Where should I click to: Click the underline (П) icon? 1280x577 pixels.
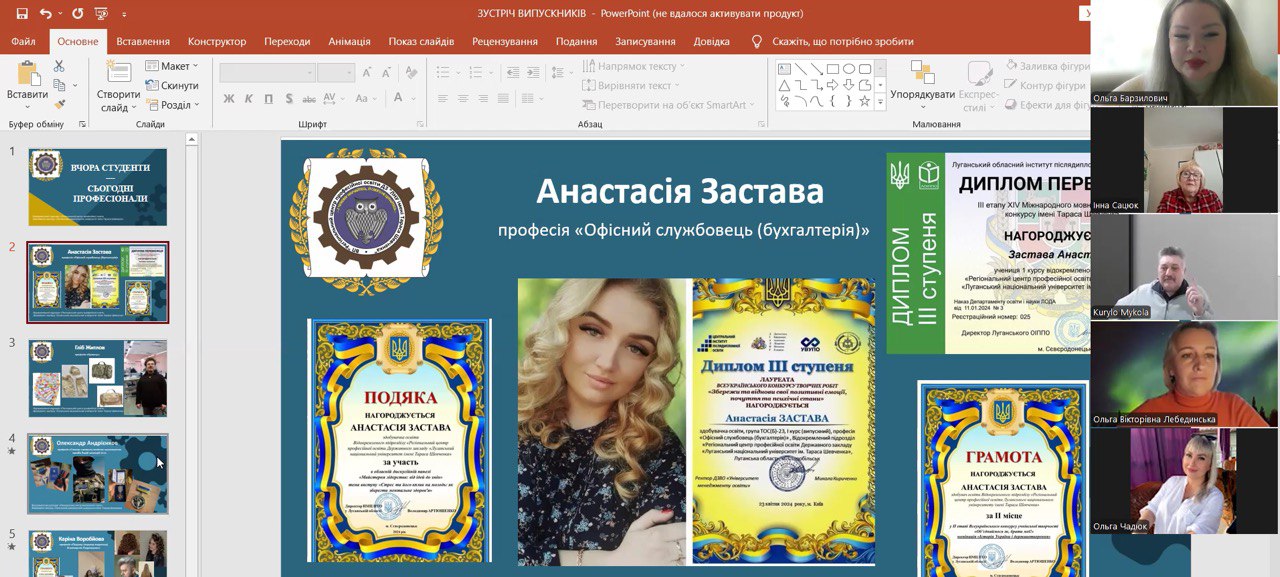pos(268,100)
